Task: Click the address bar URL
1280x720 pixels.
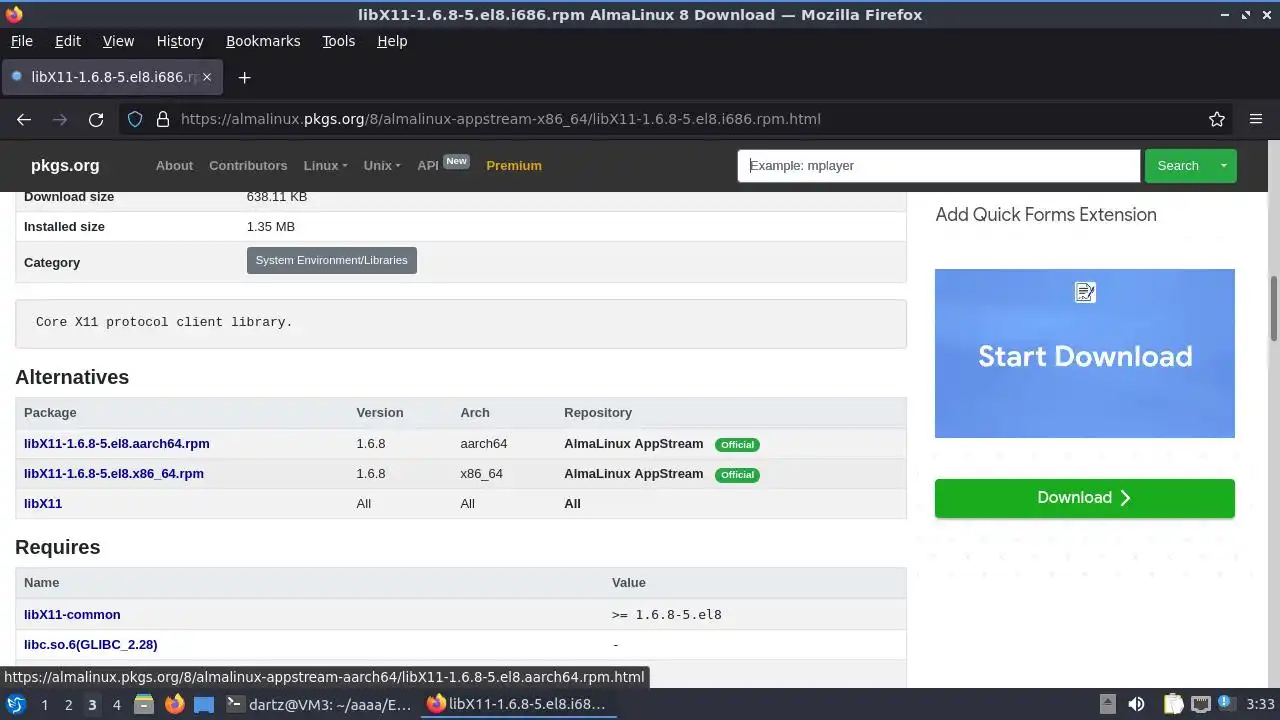Action: [500, 119]
